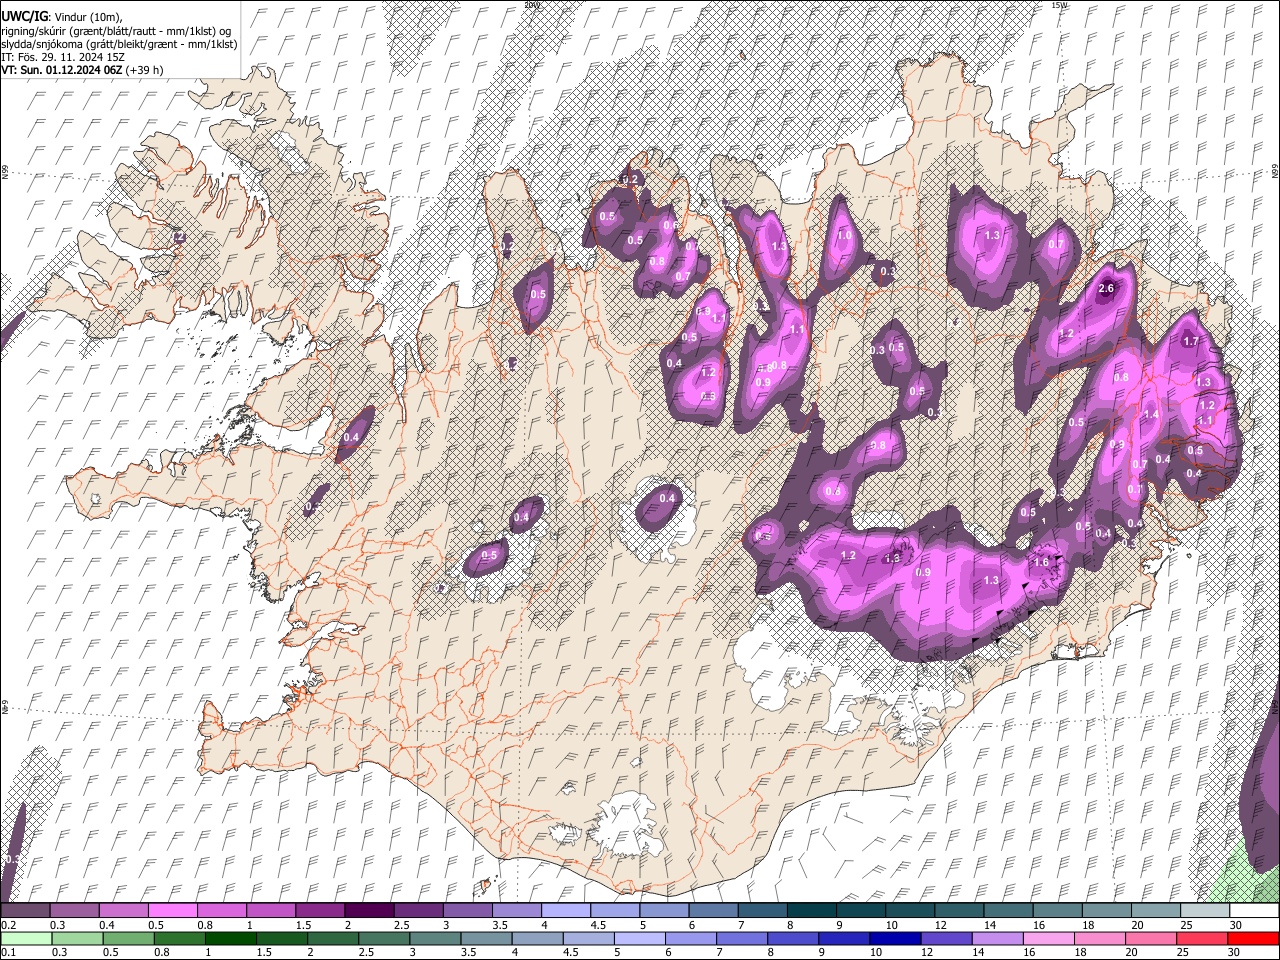Click the "15W" longitude label at map top
The width and height of the screenshot is (1280, 960).
tap(1060, 5)
